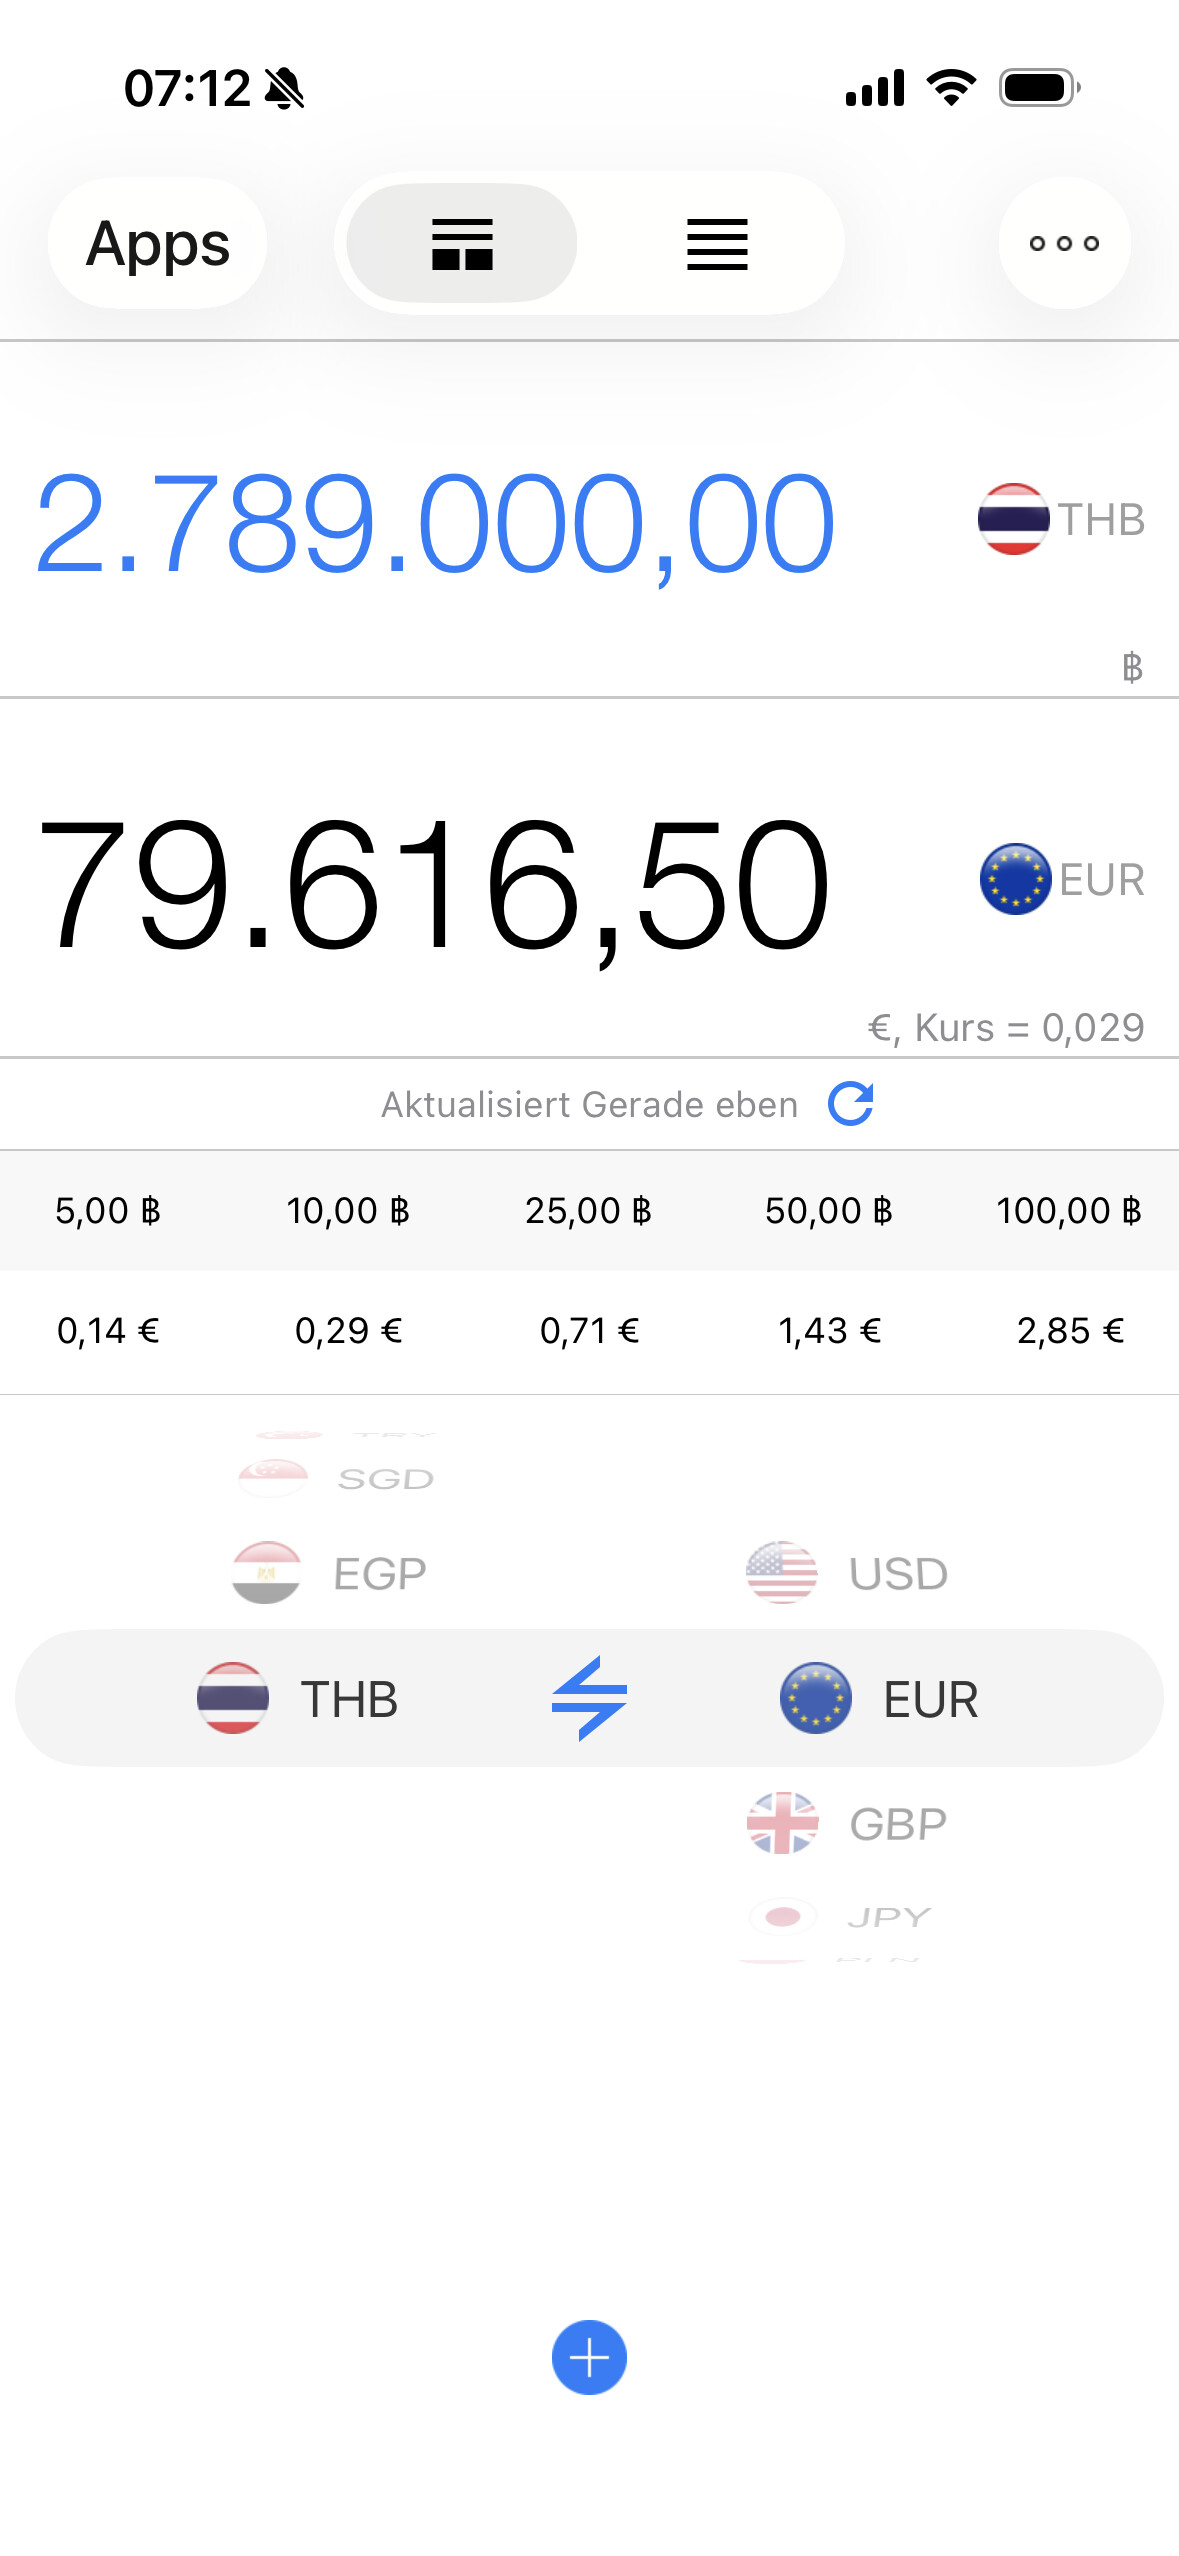Image resolution: width=1179 pixels, height=2556 pixels.
Task: Tap the Apps button
Action: click(158, 243)
